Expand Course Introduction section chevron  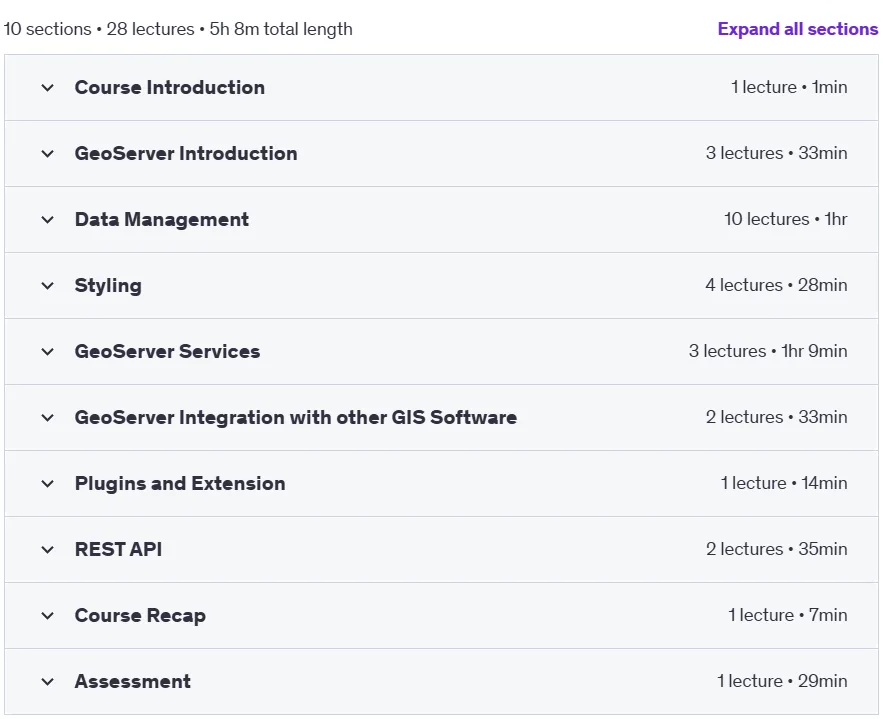click(48, 88)
